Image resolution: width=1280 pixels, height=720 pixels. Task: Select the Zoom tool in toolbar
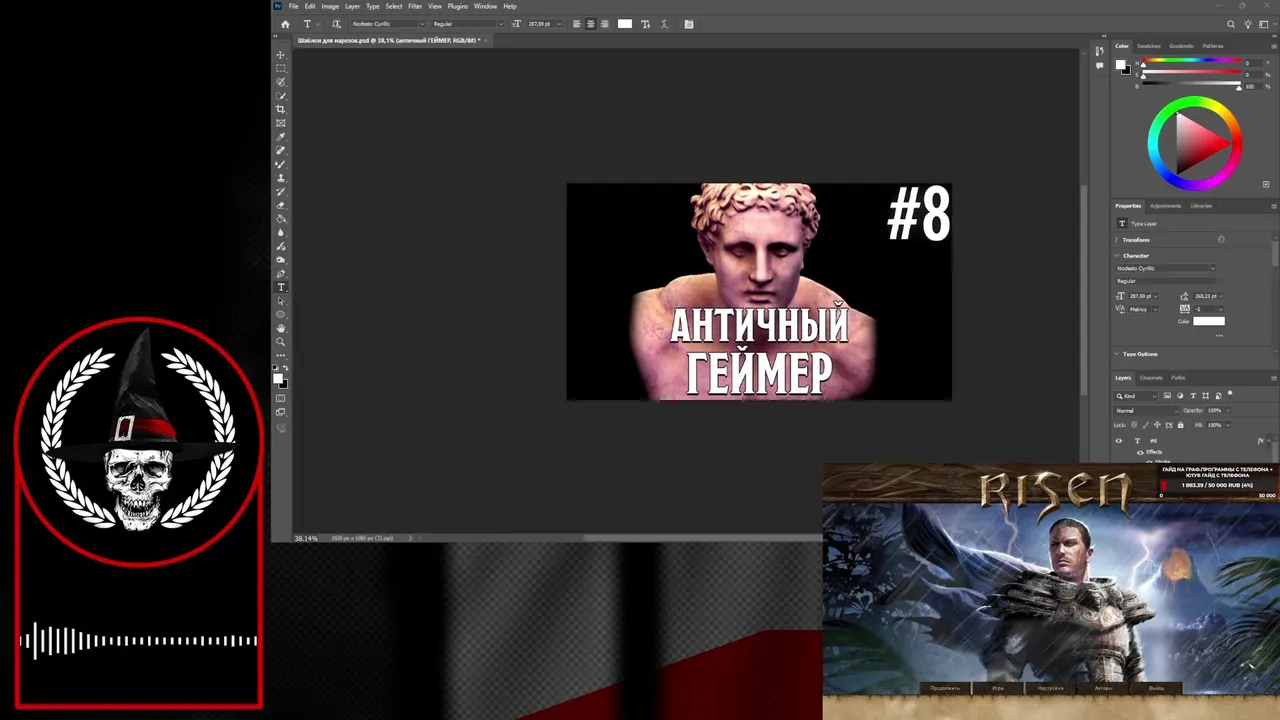pyautogui.click(x=280, y=342)
